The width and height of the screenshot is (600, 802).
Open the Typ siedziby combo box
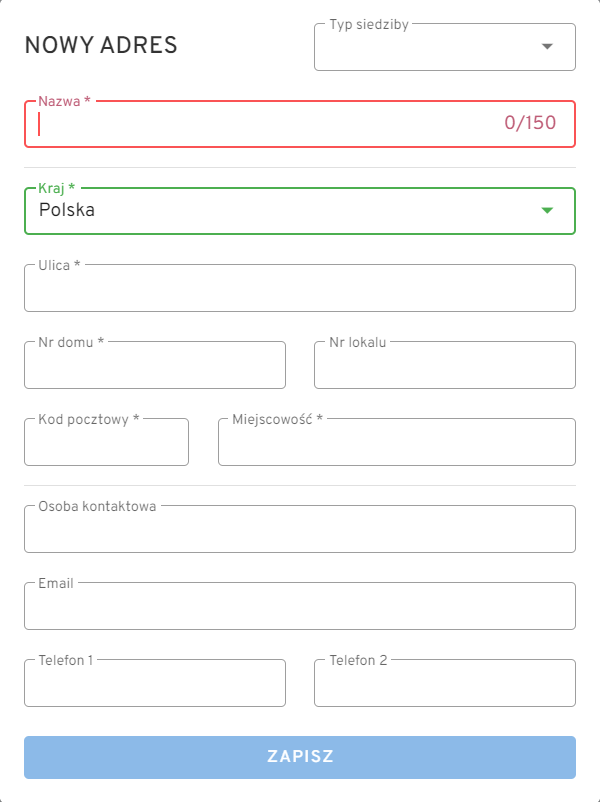point(430,48)
